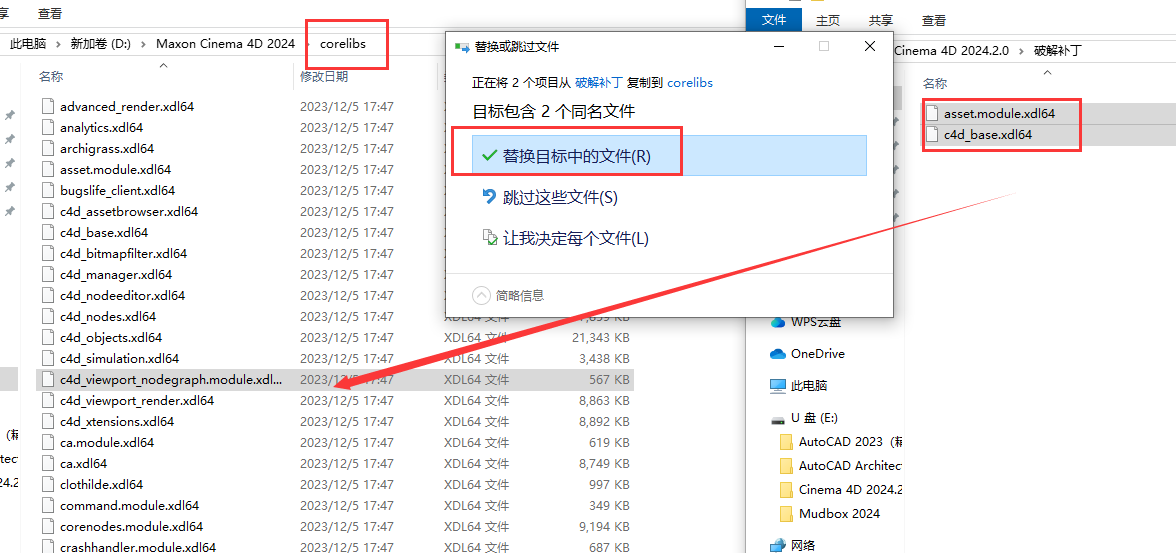Screen dimensions: 1176x553
Task: Click the file icon beside clothilde.xdl64
Action: click(x=47, y=485)
